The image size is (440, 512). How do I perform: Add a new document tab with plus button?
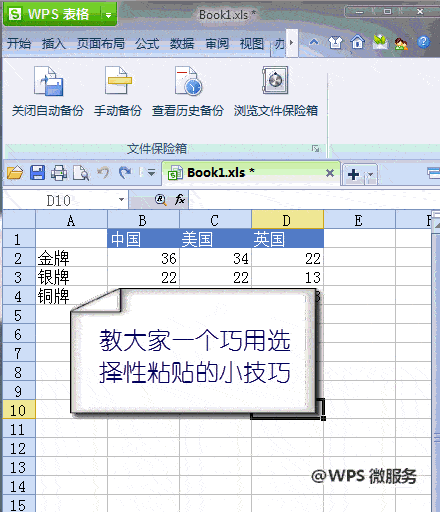pos(353,174)
